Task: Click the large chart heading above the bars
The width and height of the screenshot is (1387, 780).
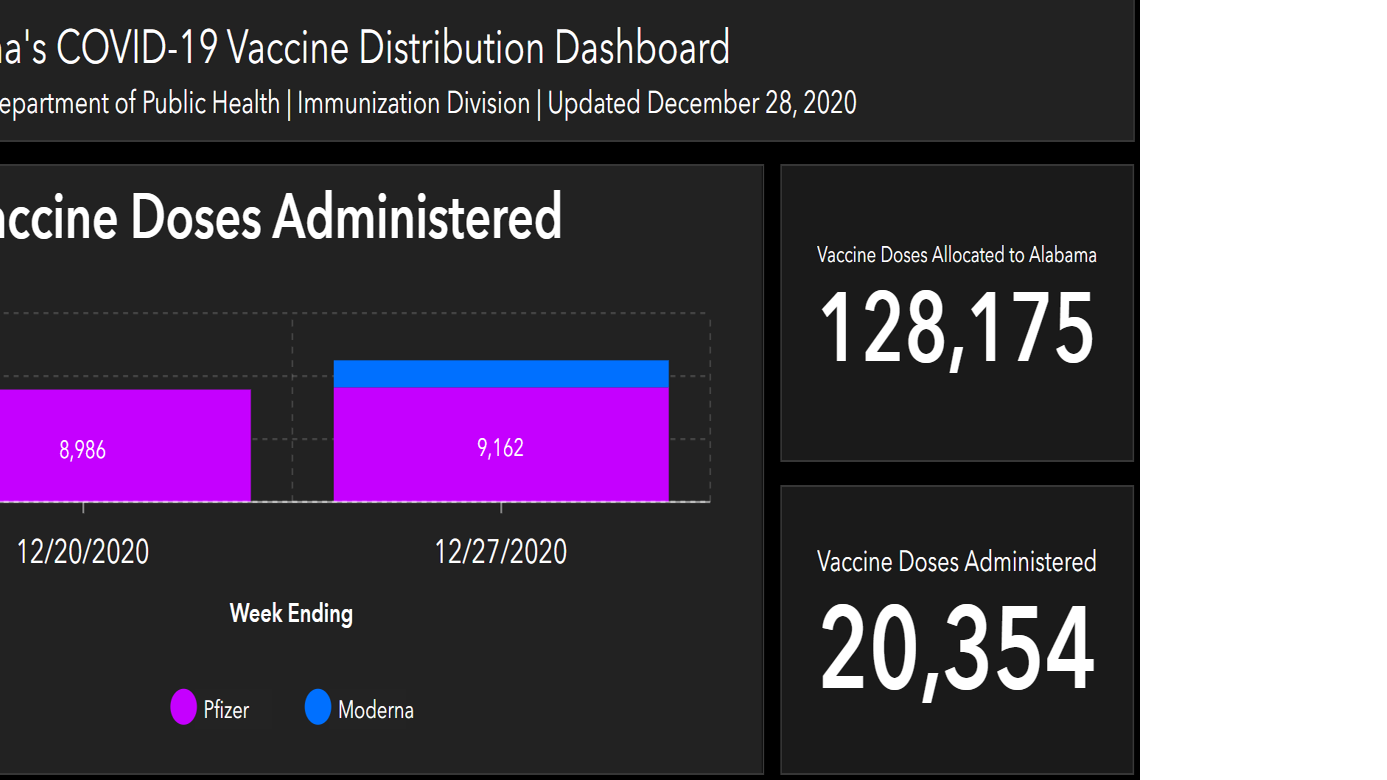Action: click(280, 216)
